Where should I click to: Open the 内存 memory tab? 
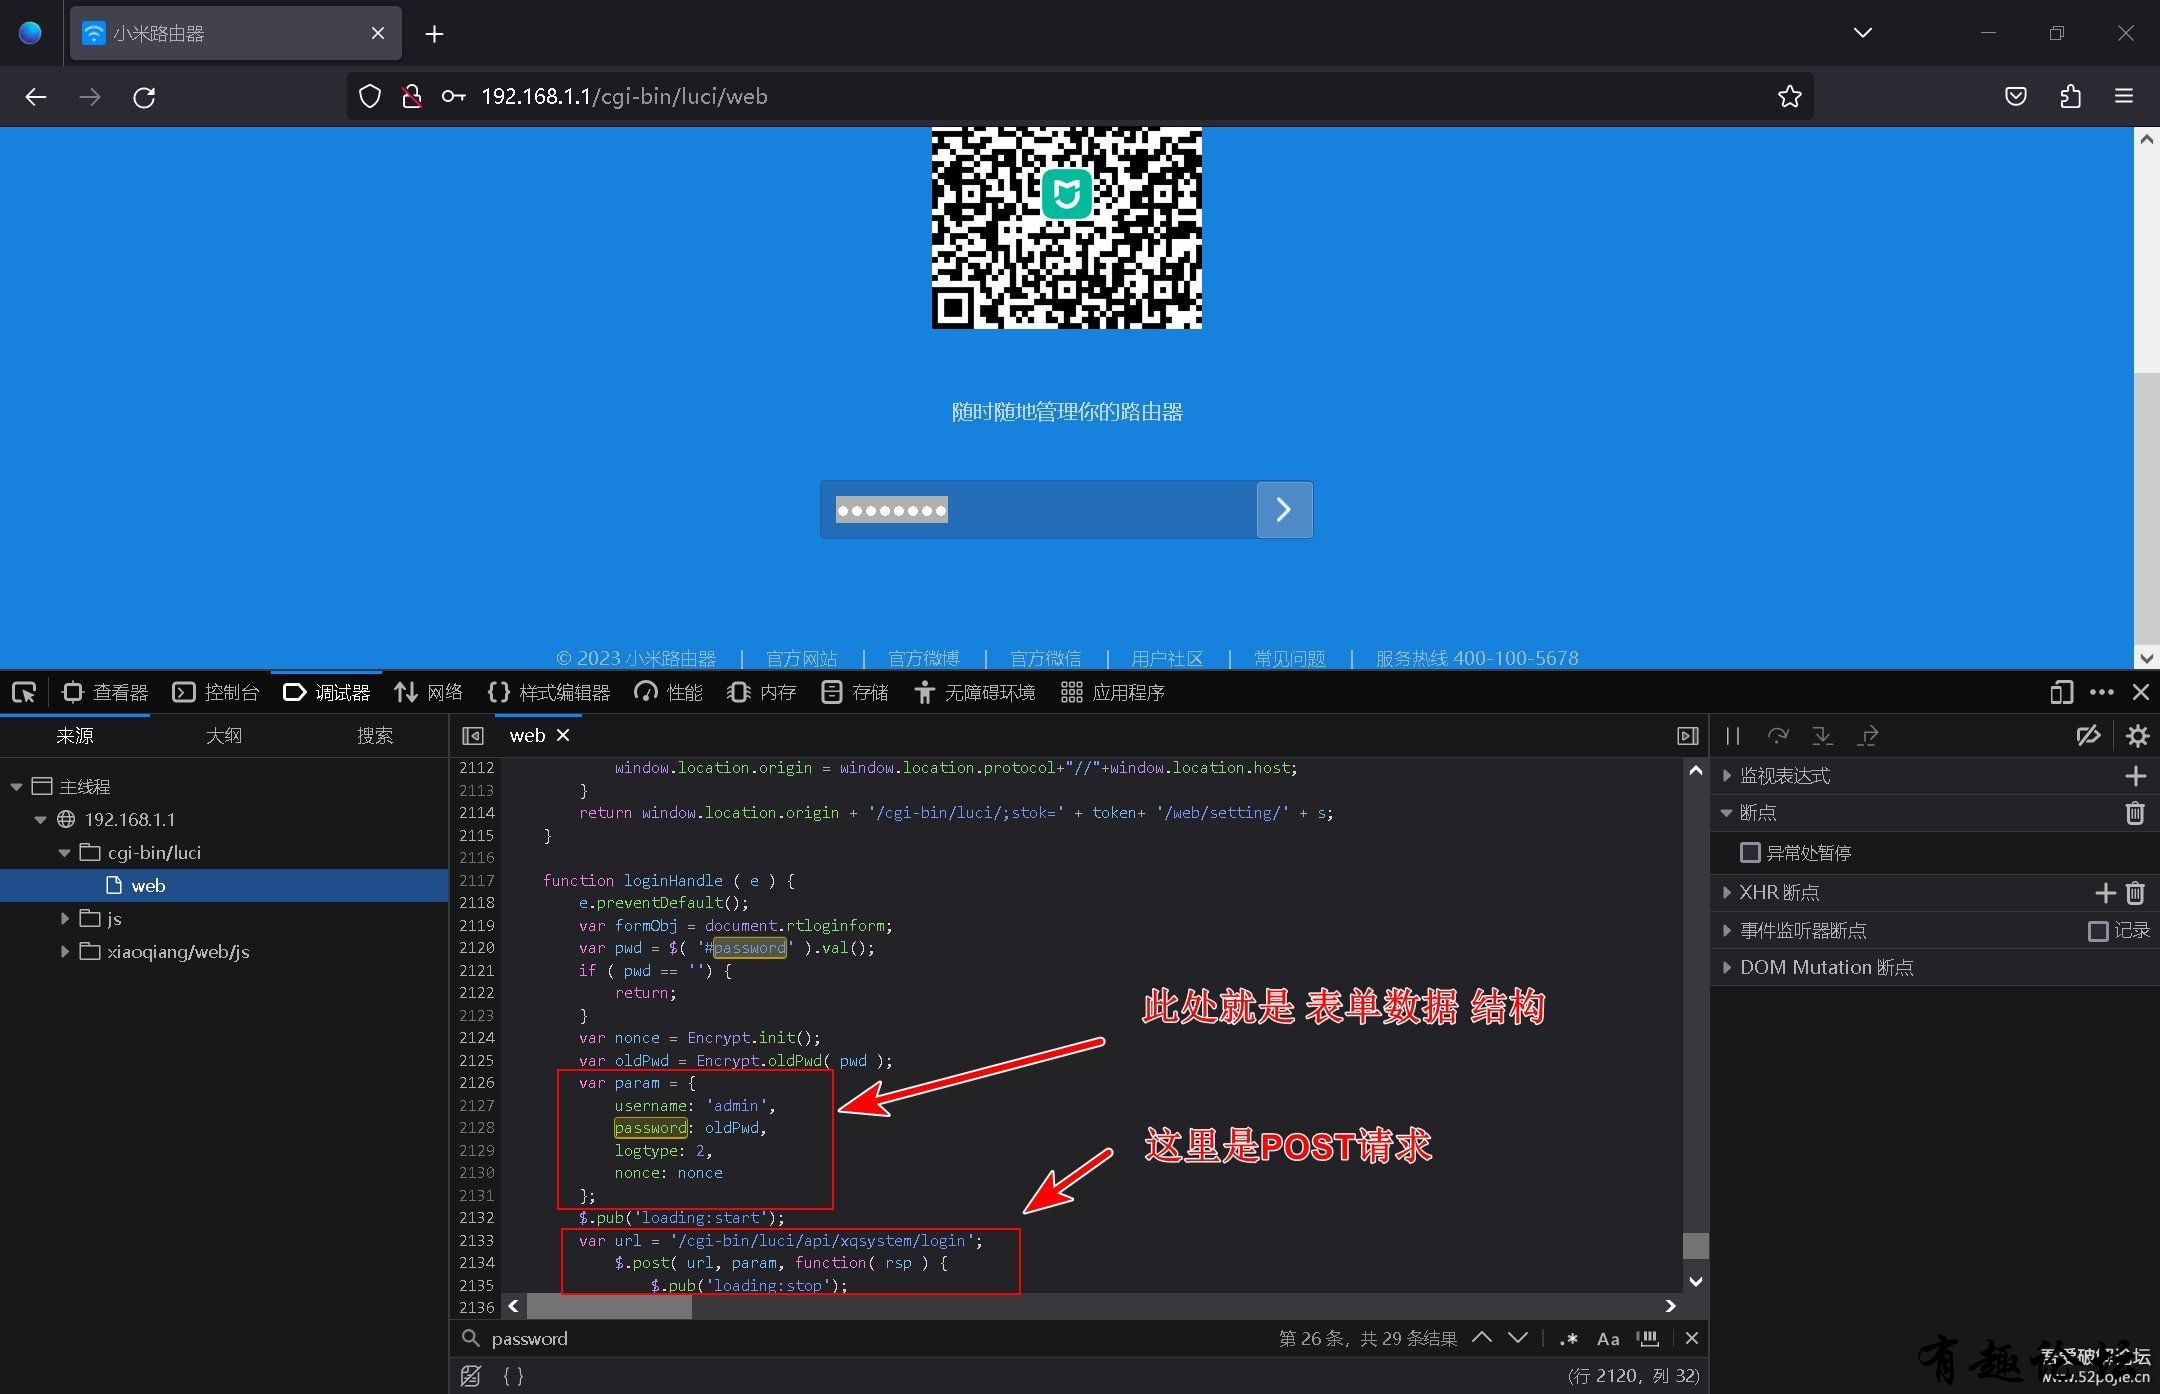(x=761, y=692)
